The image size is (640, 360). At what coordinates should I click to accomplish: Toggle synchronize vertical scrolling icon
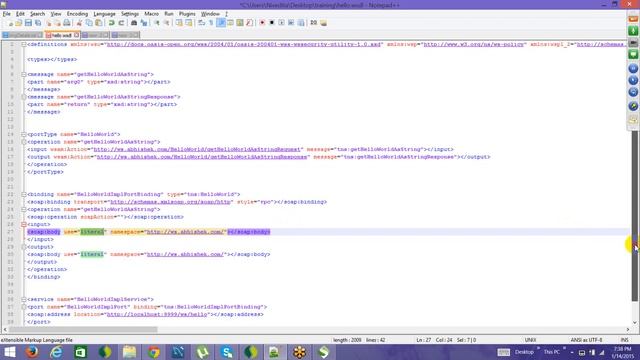click(179, 23)
